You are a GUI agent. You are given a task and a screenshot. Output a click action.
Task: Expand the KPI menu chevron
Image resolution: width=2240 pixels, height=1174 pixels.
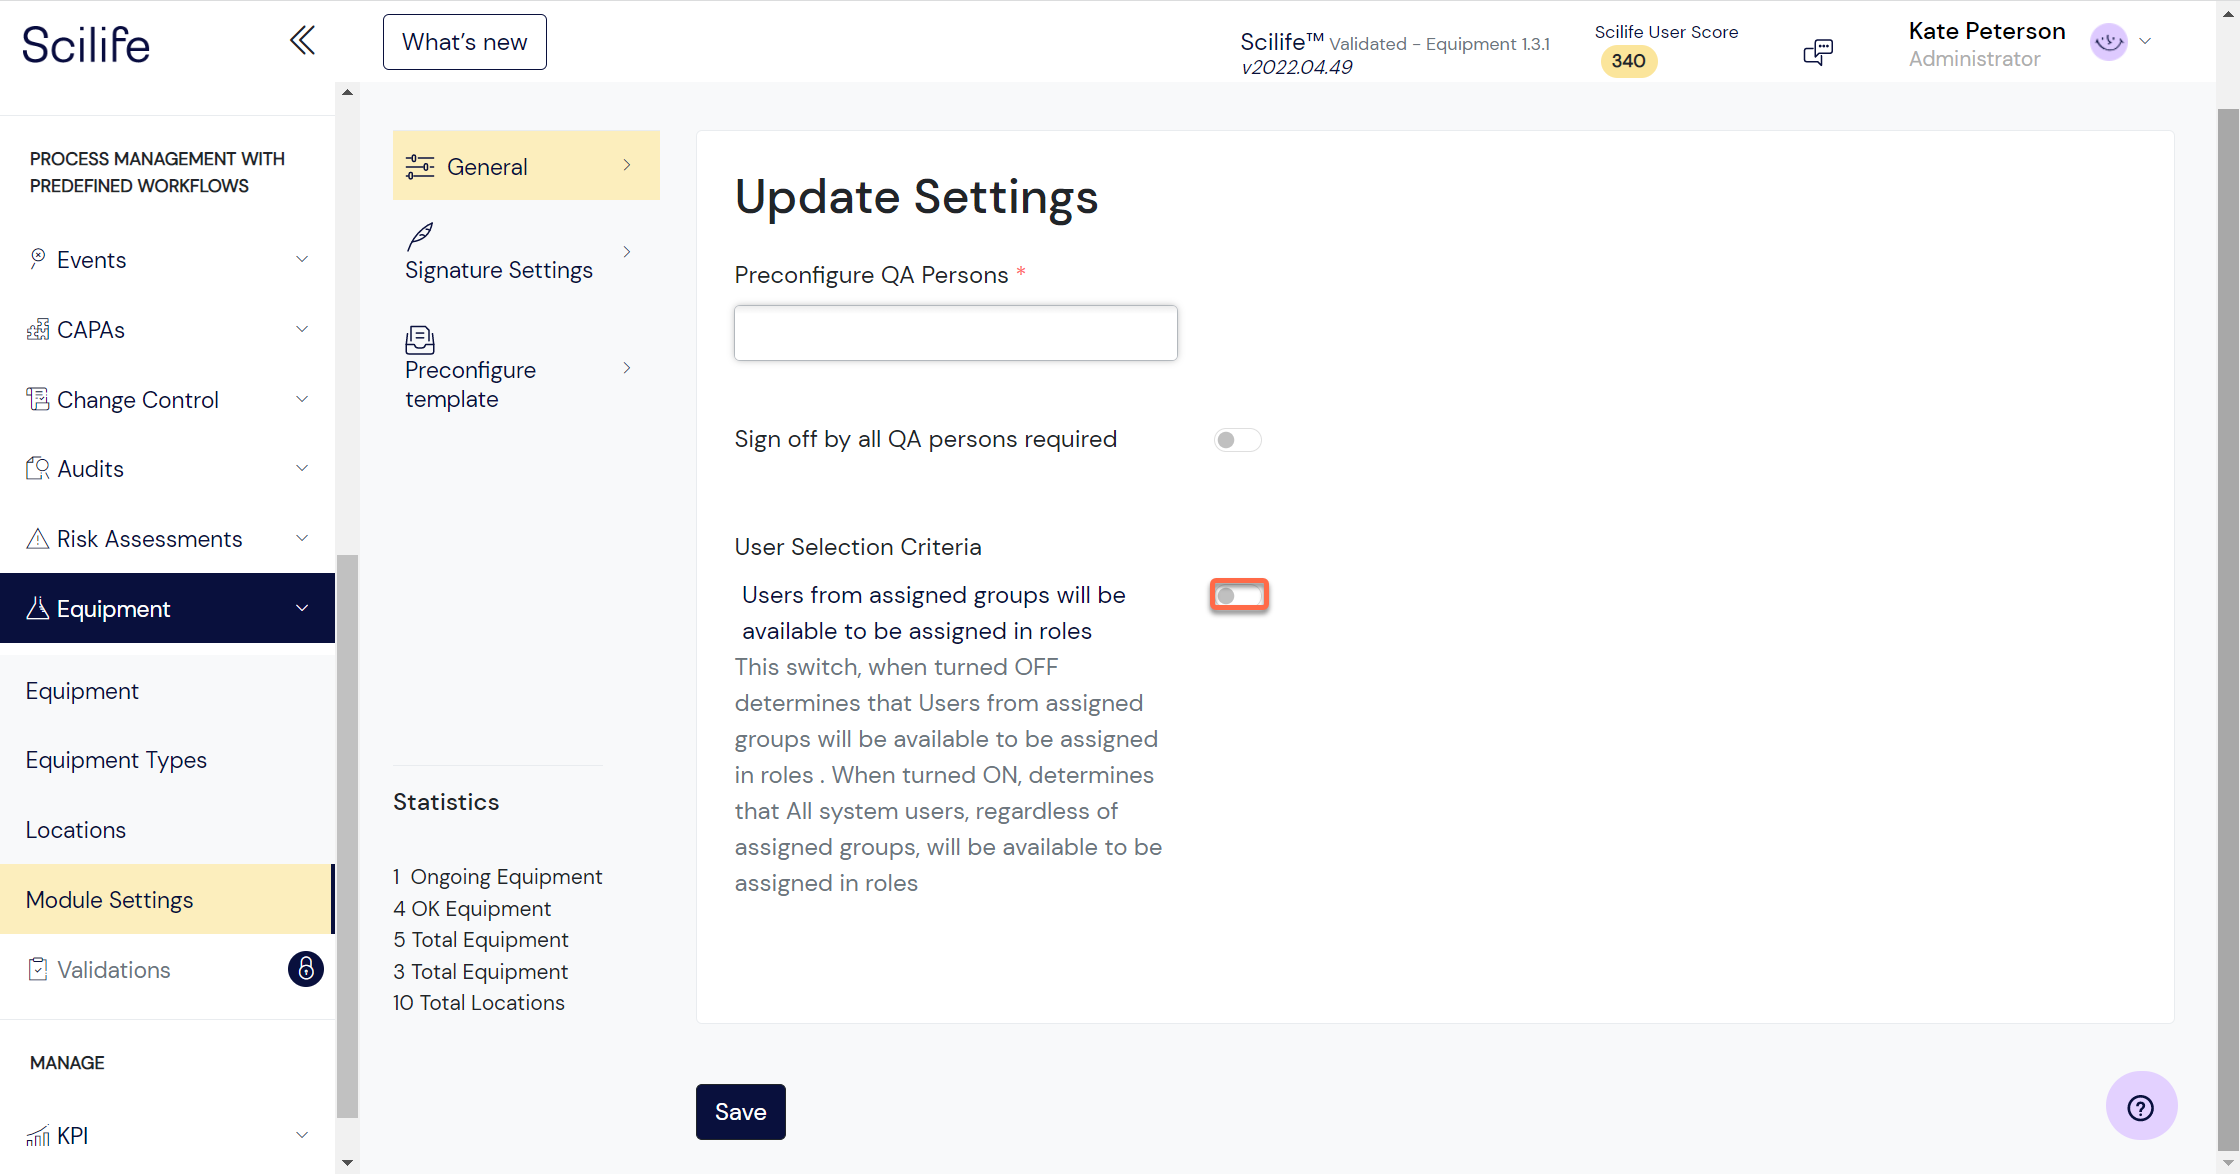[302, 1136]
